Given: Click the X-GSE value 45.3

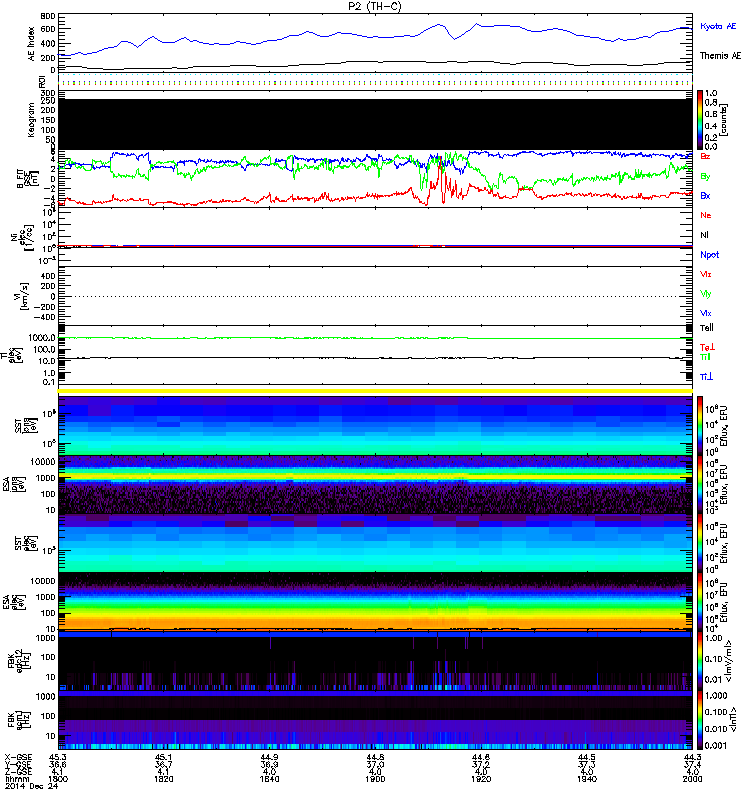Looking at the screenshot, I should pyautogui.click(x=58, y=758).
